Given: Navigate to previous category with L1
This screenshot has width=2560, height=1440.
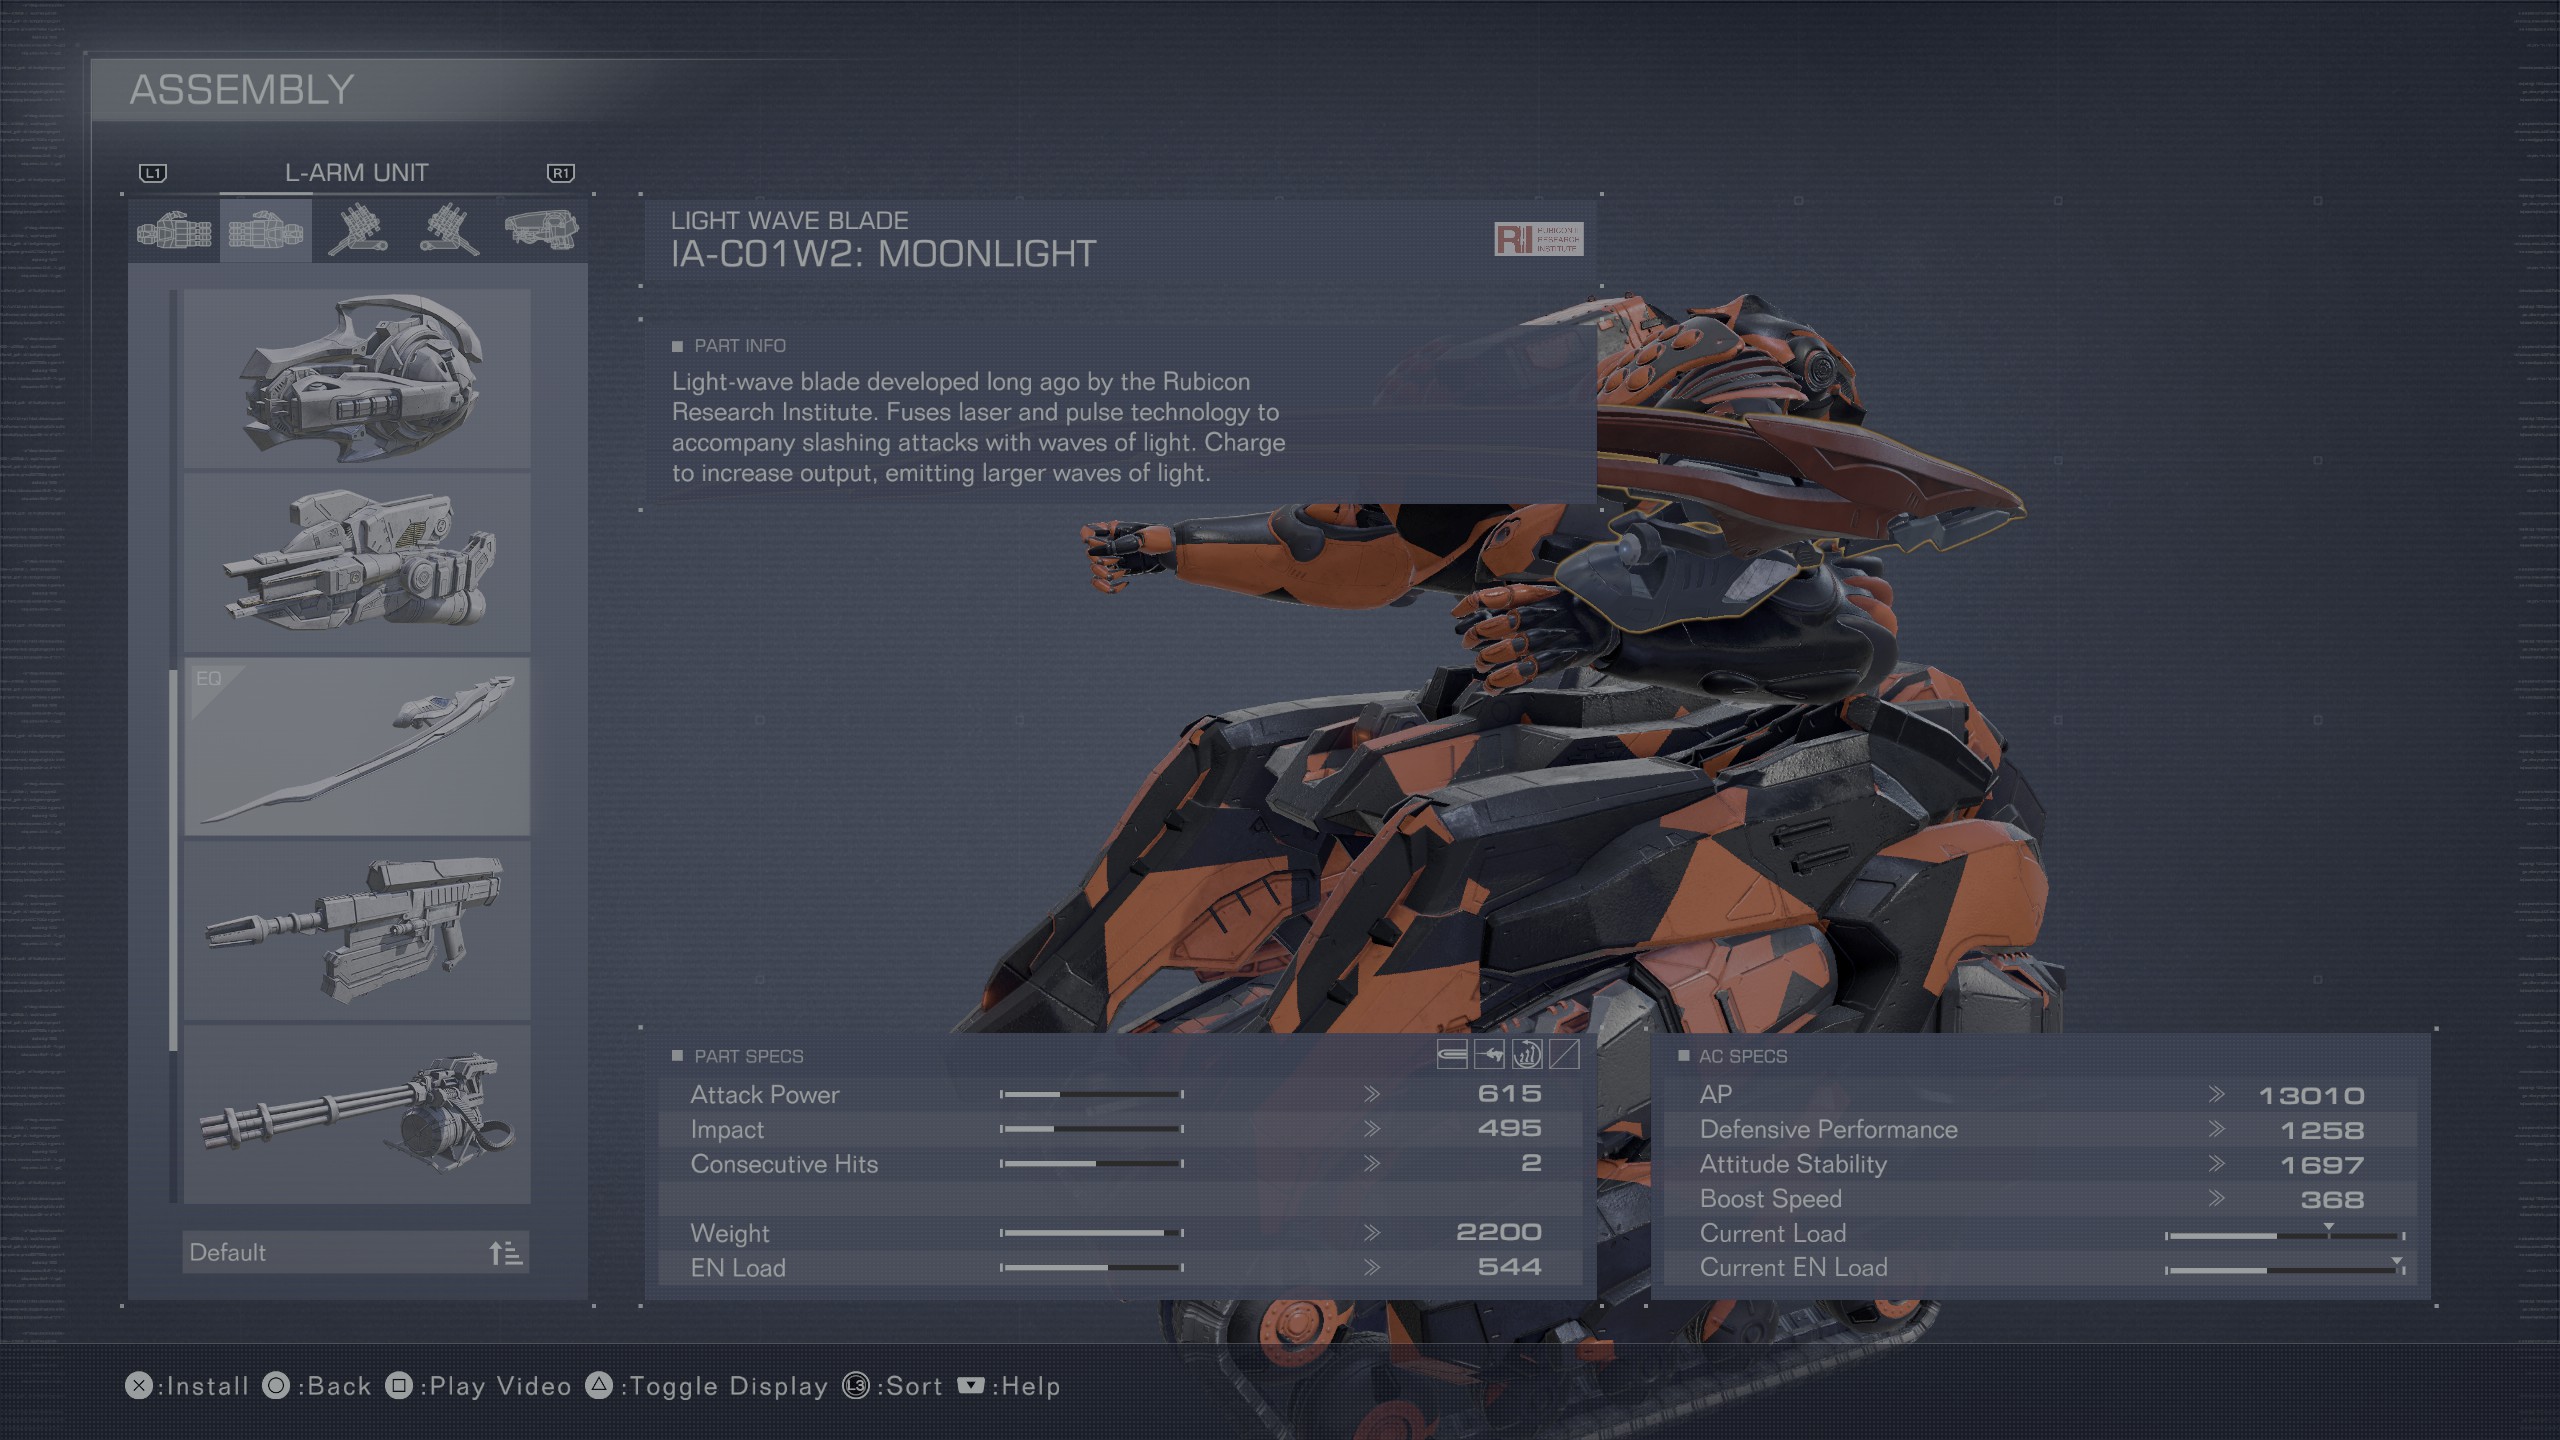Looking at the screenshot, I should 155,171.
